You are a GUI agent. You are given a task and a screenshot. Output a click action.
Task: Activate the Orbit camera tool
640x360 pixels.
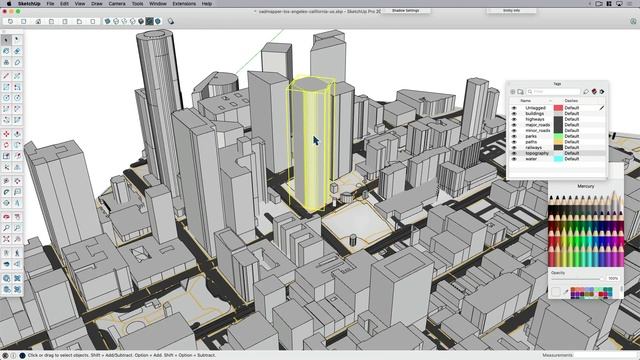pos(6,217)
